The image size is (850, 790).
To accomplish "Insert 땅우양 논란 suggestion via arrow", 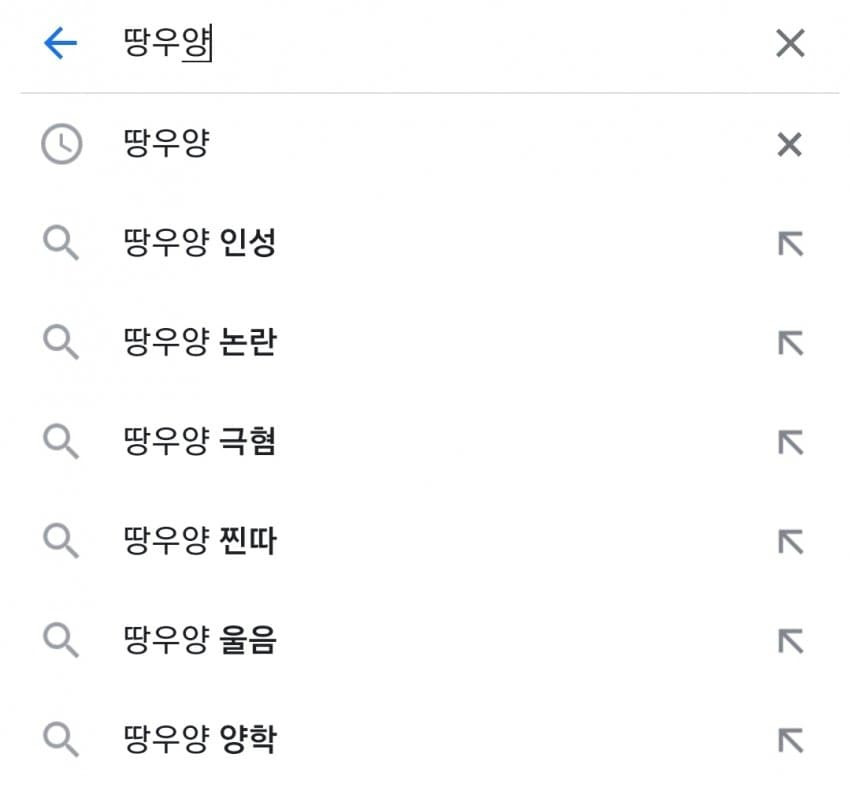I will (x=790, y=343).
